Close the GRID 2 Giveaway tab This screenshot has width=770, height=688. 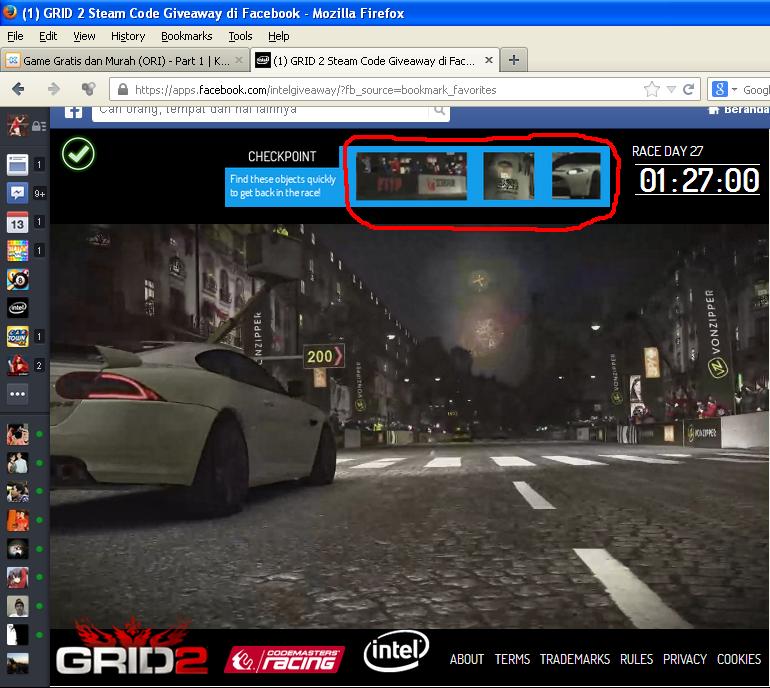point(489,60)
